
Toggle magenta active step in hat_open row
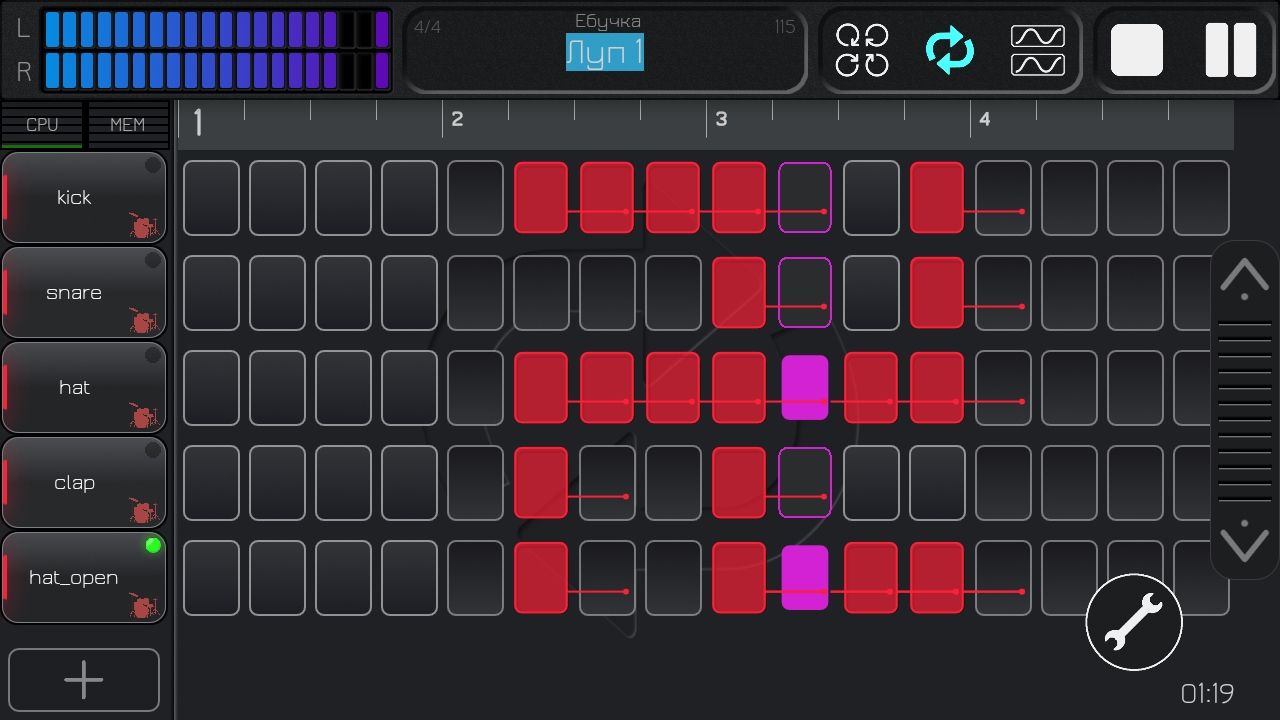805,578
